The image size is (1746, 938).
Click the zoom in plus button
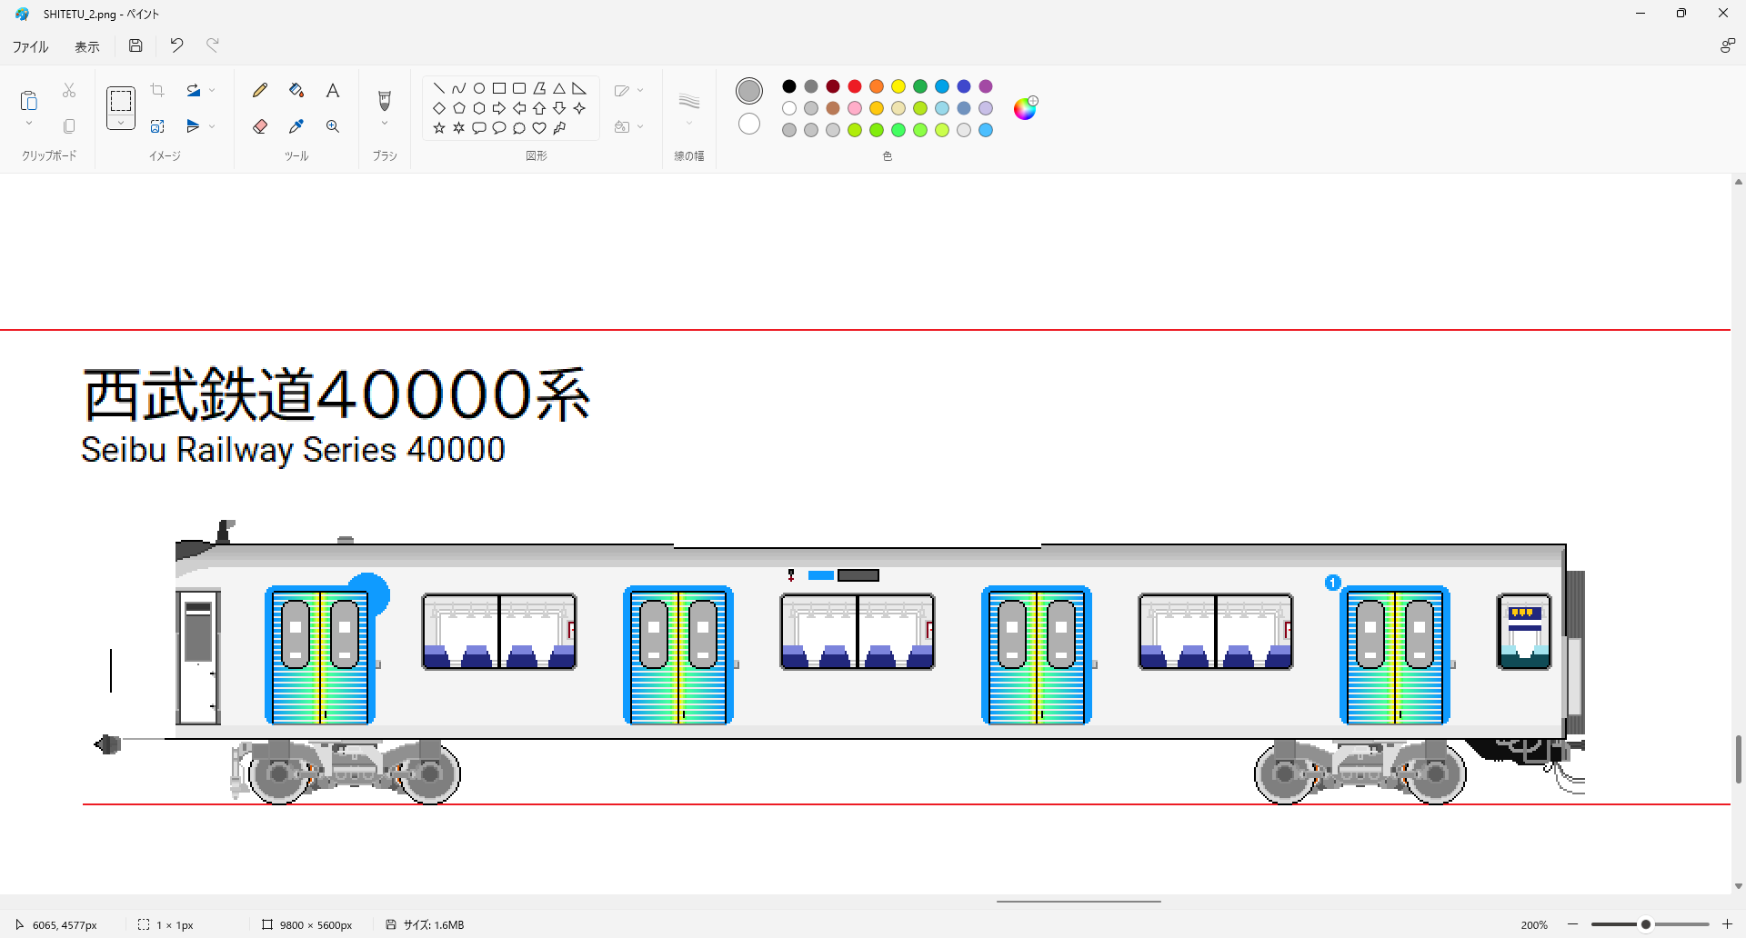(1727, 925)
